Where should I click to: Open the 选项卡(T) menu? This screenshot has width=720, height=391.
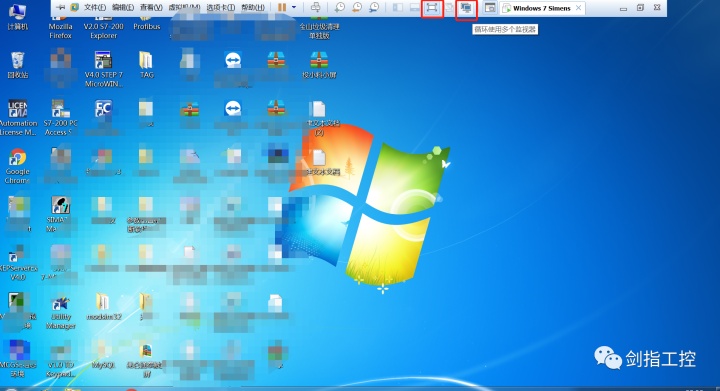point(220,7)
